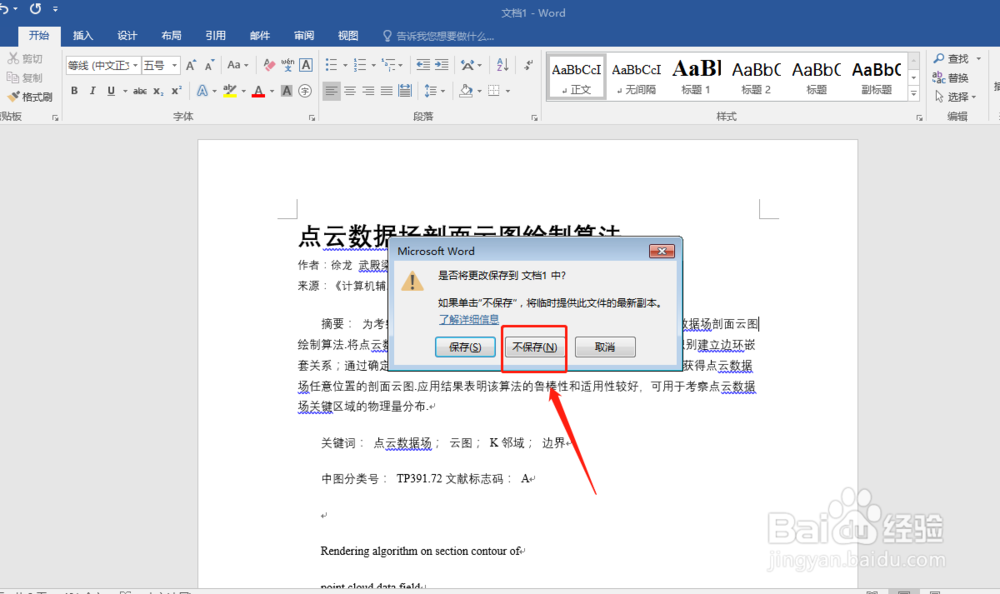Viewport: 1000px width, 594px height.
Task: Open enclosed character (字) tool
Action: pyautogui.click(x=305, y=91)
